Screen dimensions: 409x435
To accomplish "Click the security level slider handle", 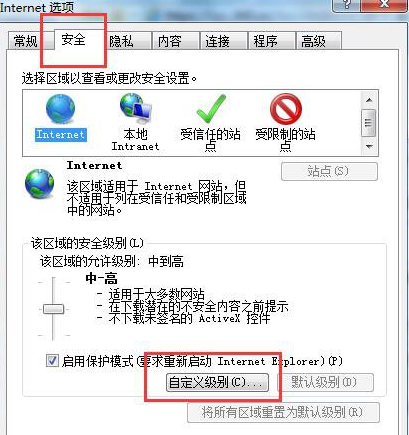I will click(53, 309).
